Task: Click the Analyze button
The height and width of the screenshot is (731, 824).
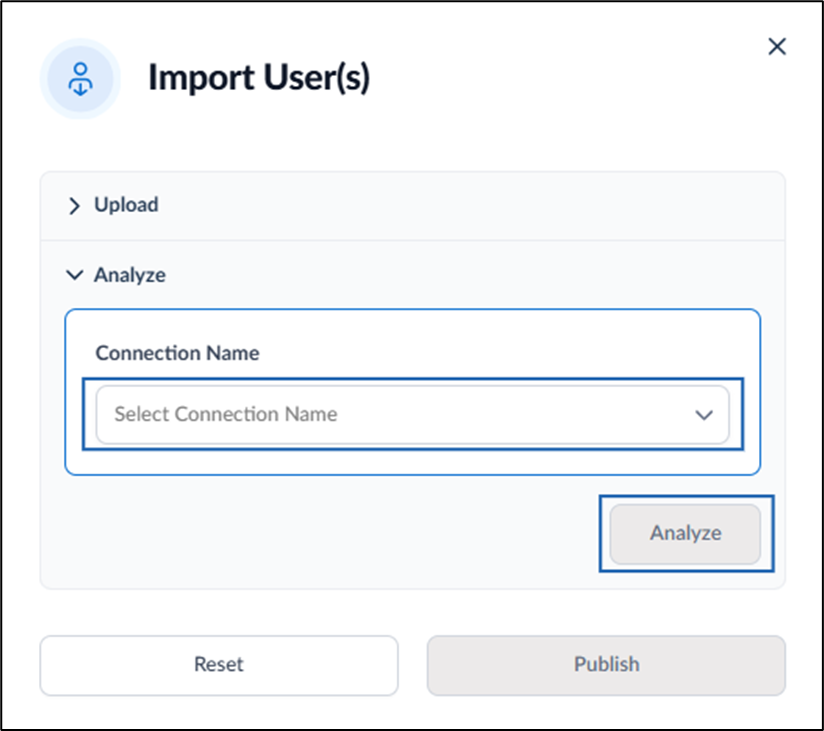Action: [x=685, y=533]
